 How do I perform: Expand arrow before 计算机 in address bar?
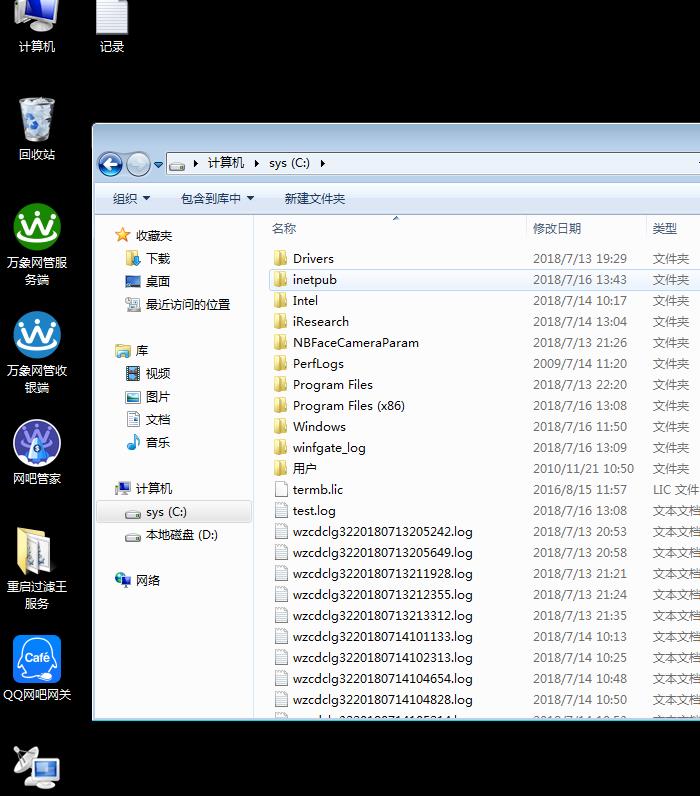pos(196,163)
